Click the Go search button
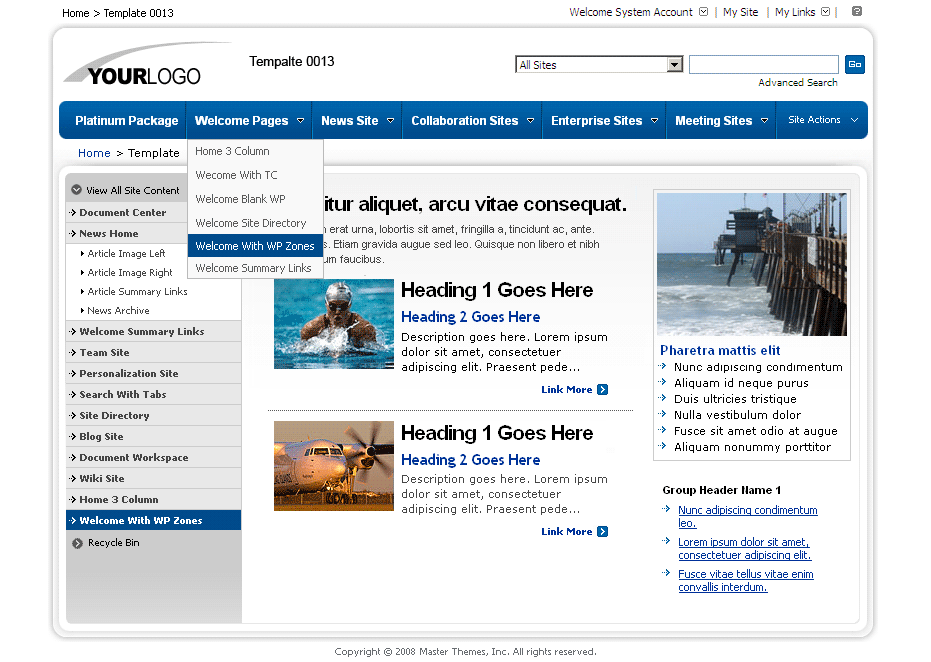 tap(854, 64)
